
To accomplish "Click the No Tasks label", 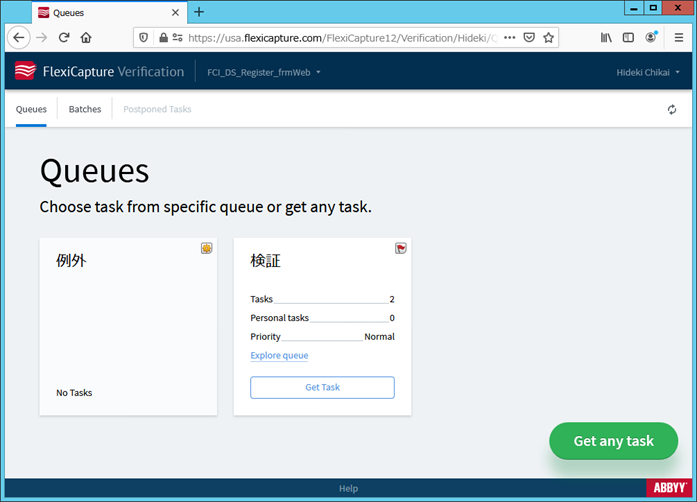I will [x=74, y=393].
